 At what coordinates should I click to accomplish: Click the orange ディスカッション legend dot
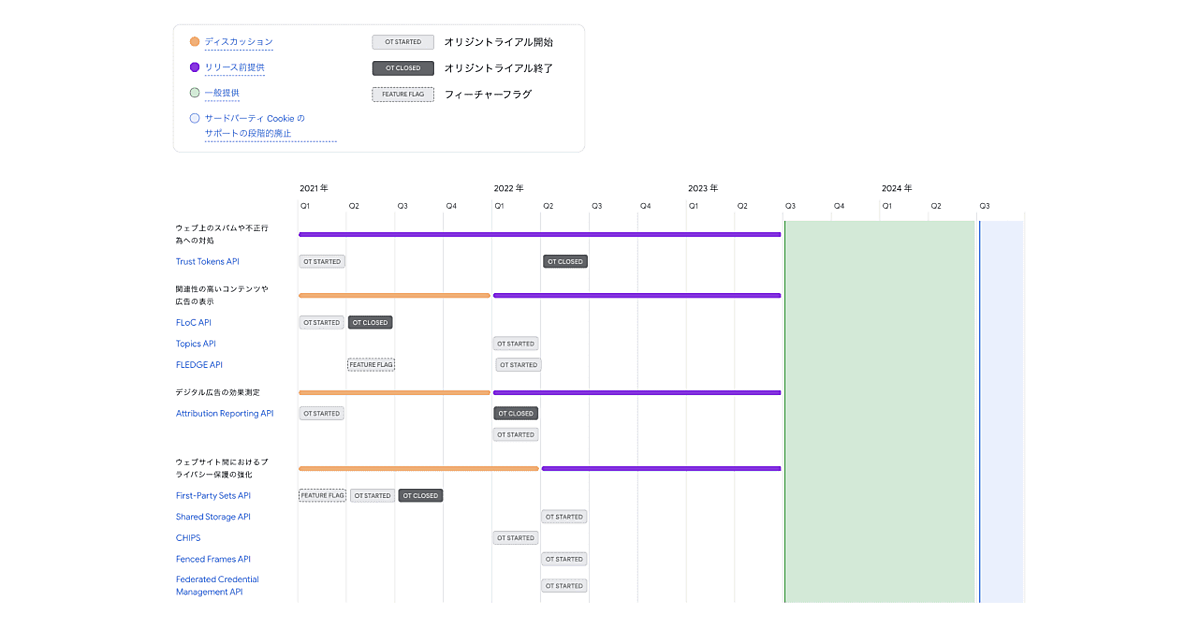coord(194,42)
